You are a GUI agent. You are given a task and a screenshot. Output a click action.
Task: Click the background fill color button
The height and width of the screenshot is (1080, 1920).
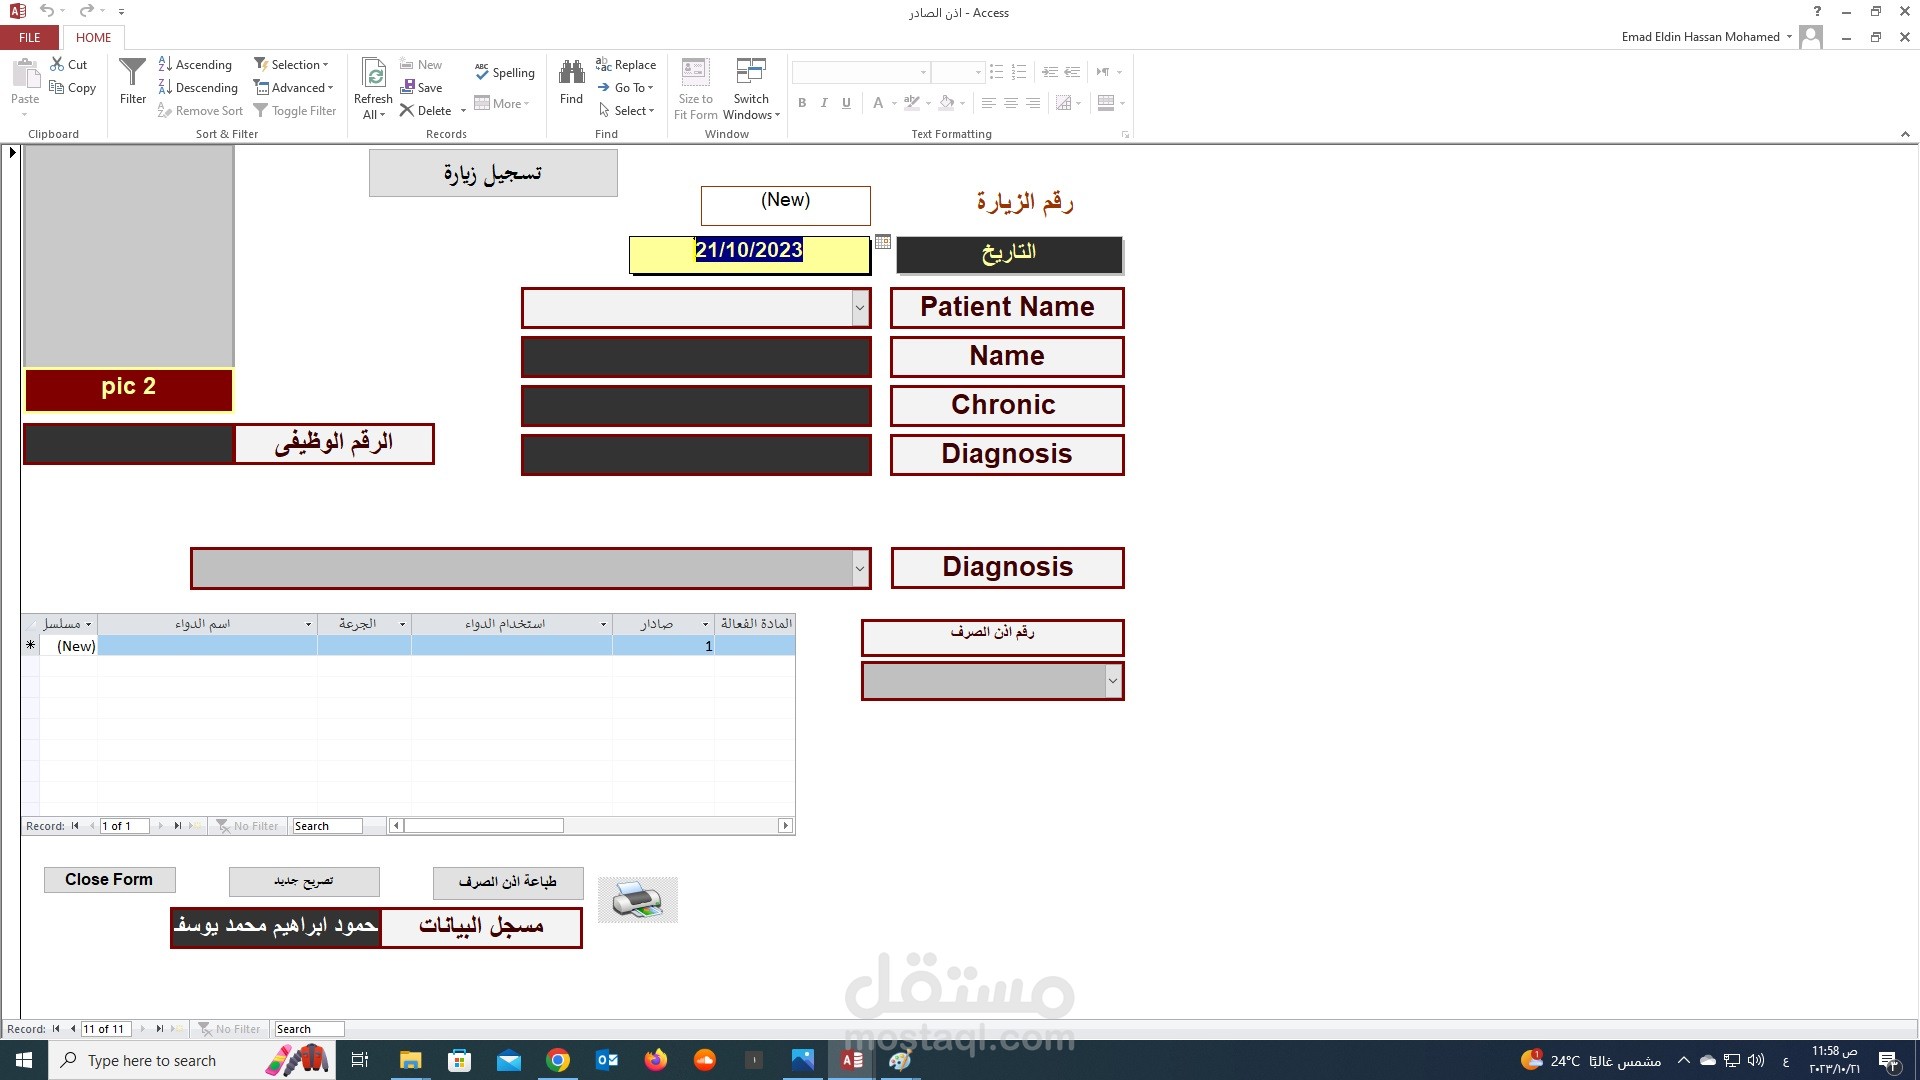tap(946, 103)
